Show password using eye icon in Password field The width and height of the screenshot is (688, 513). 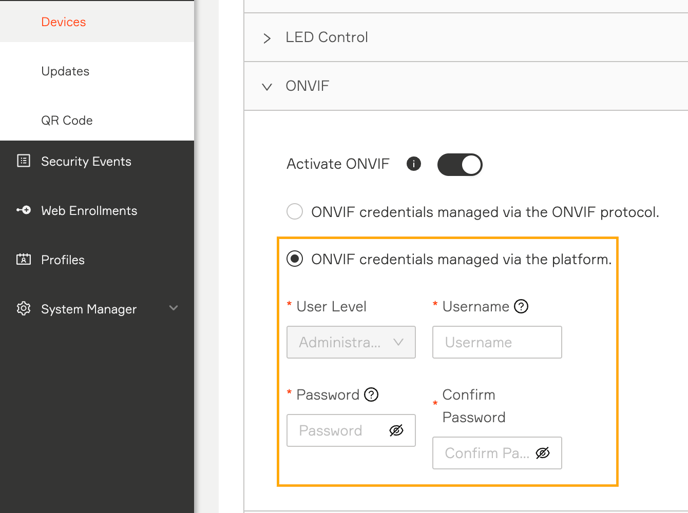396,430
